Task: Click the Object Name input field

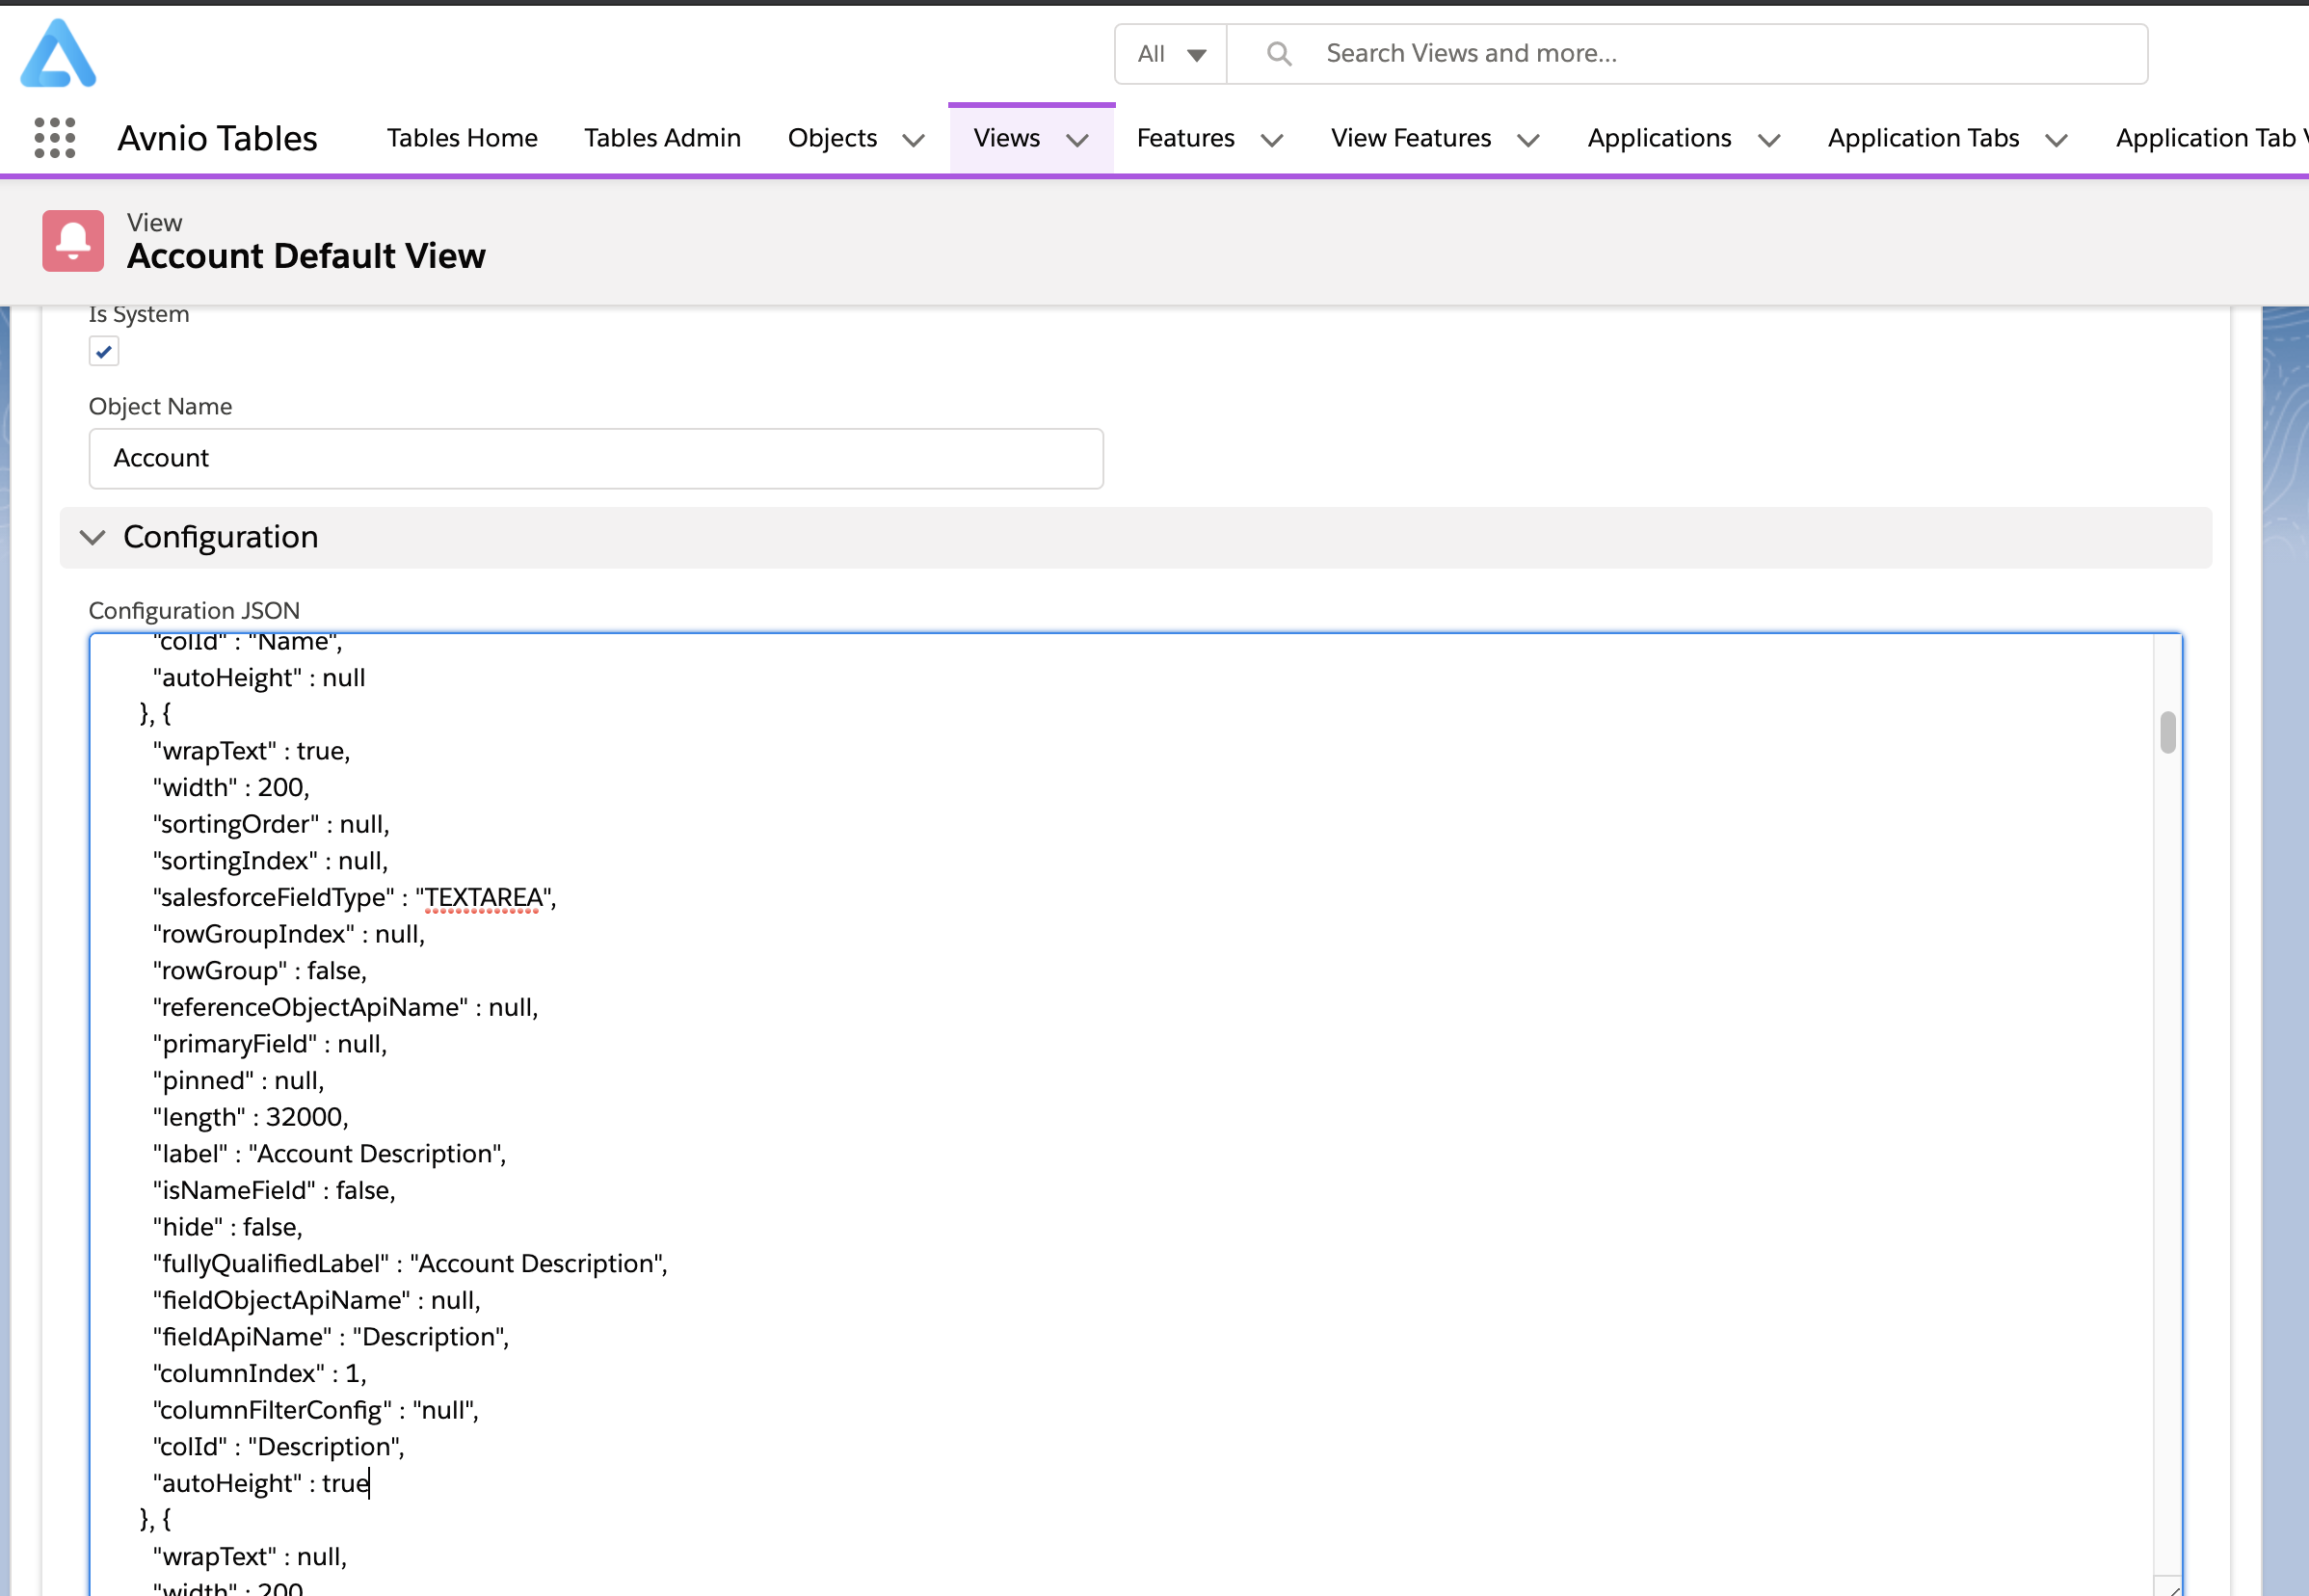Action: point(595,459)
